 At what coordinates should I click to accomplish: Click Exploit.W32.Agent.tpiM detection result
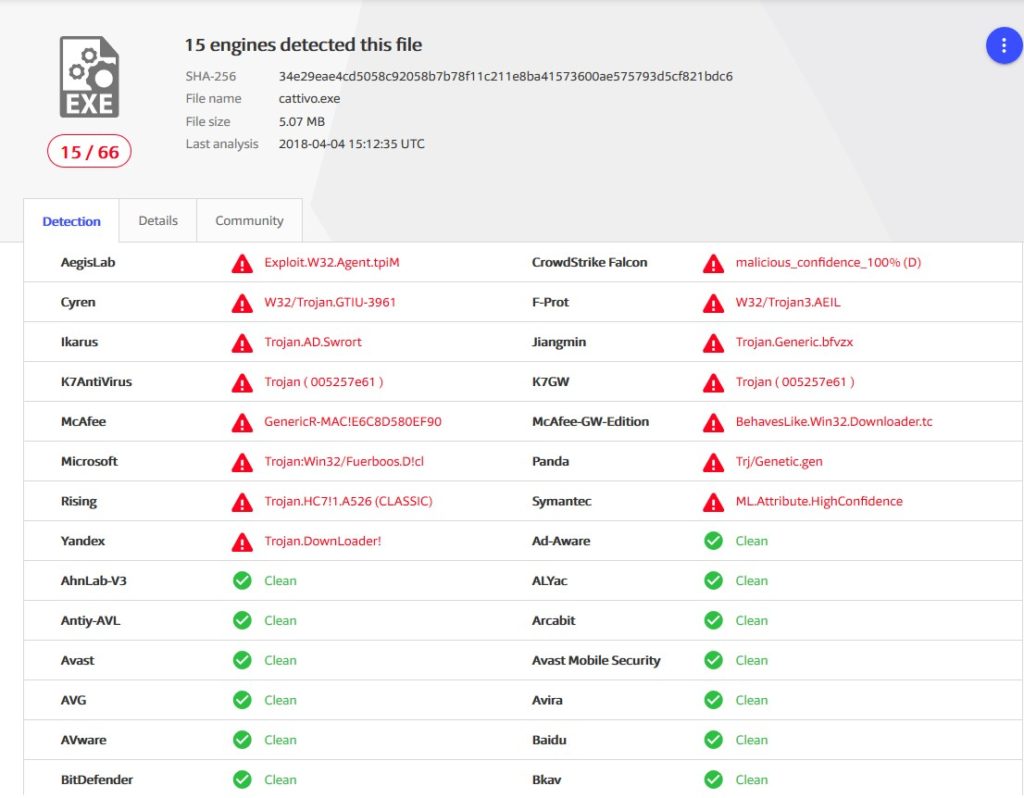click(x=332, y=263)
